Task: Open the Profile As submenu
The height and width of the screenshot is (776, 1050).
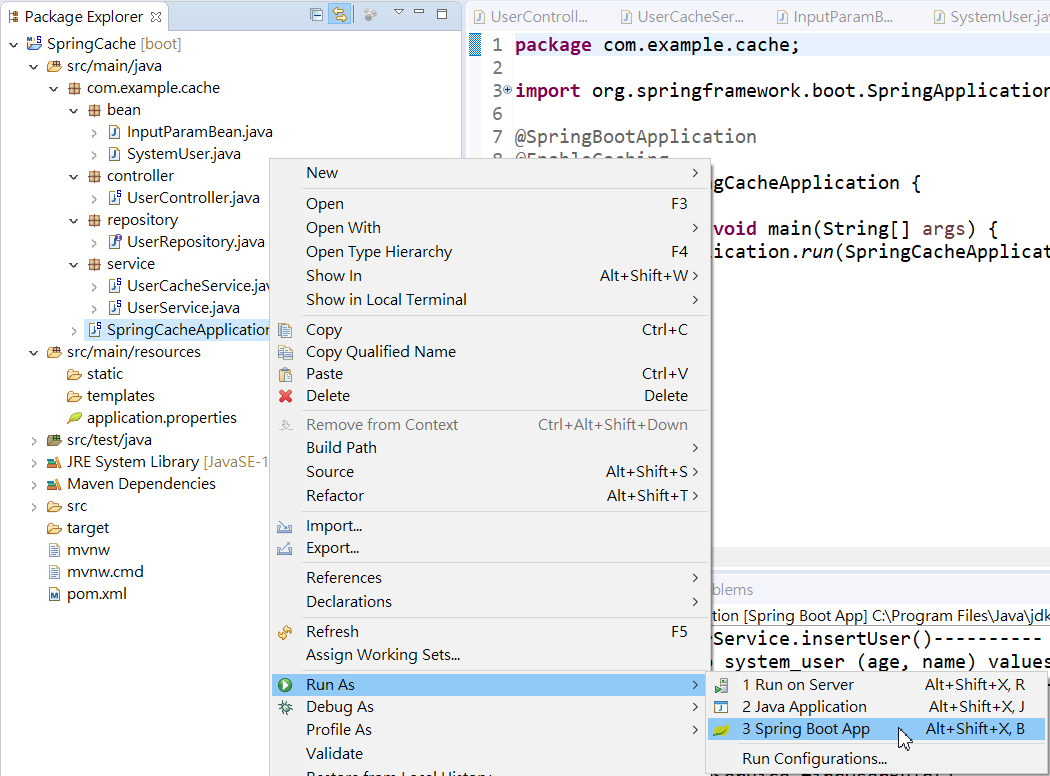Action: click(490, 730)
